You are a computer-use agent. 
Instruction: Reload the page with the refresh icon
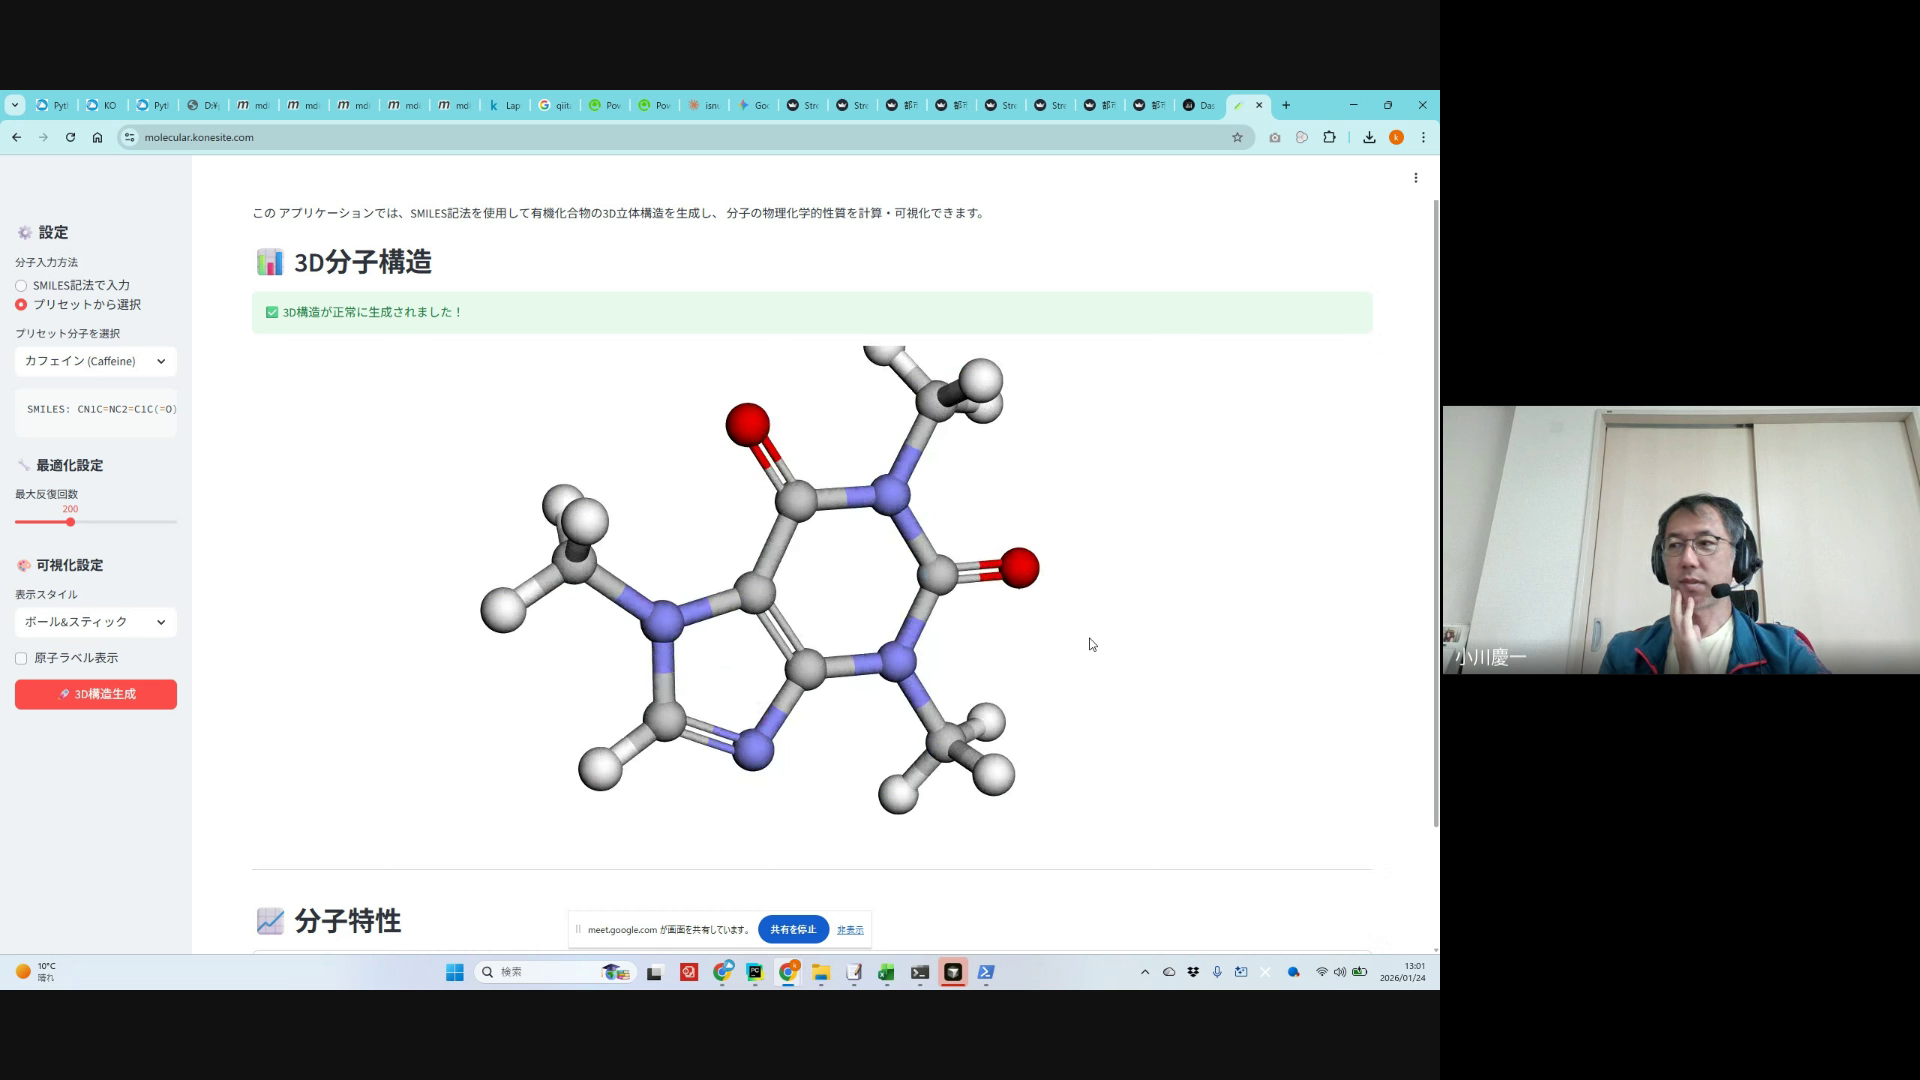click(70, 137)
